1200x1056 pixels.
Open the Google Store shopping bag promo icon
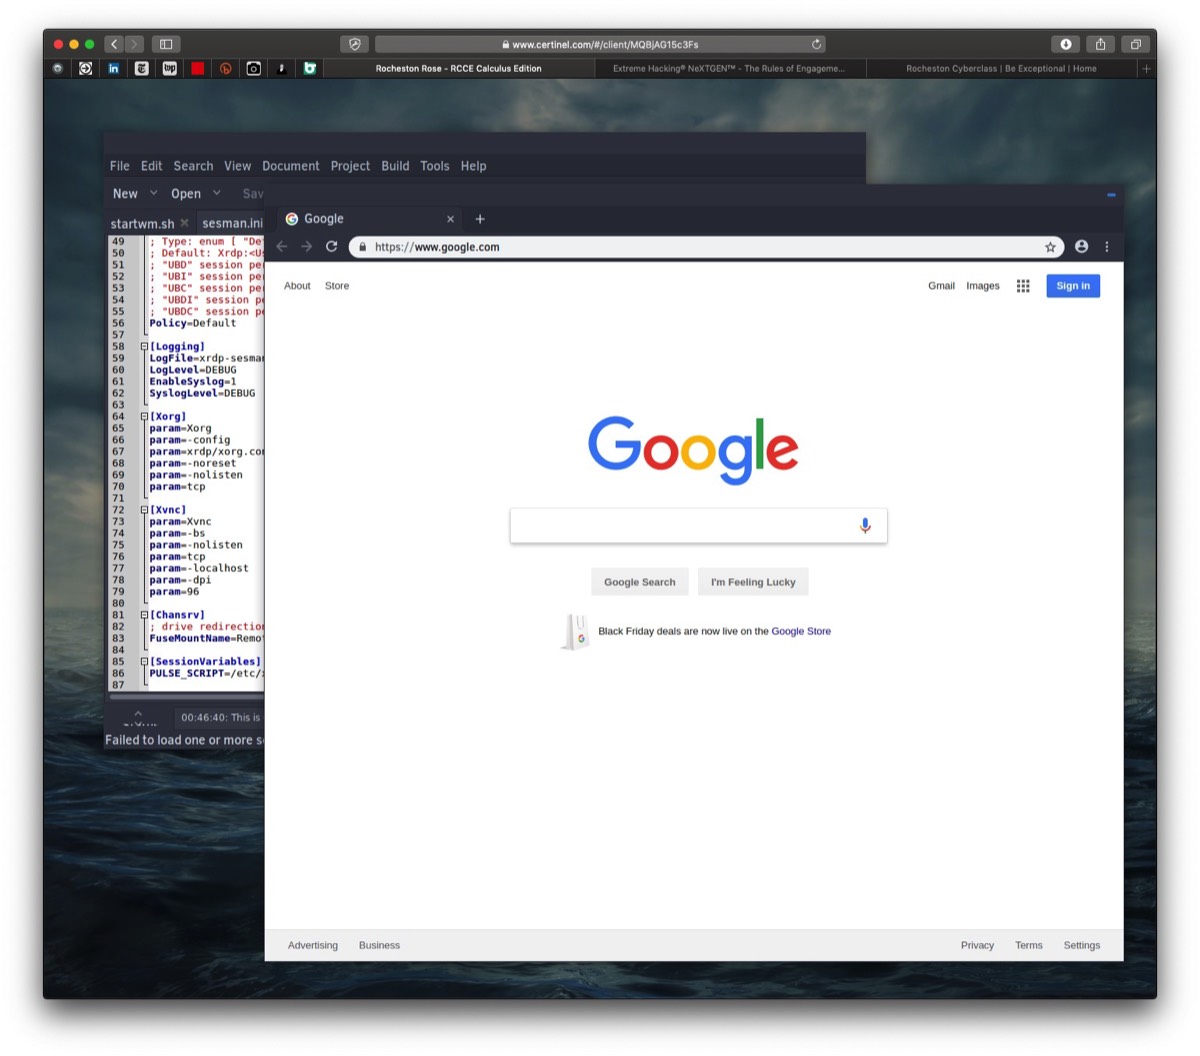coord(575,632)
